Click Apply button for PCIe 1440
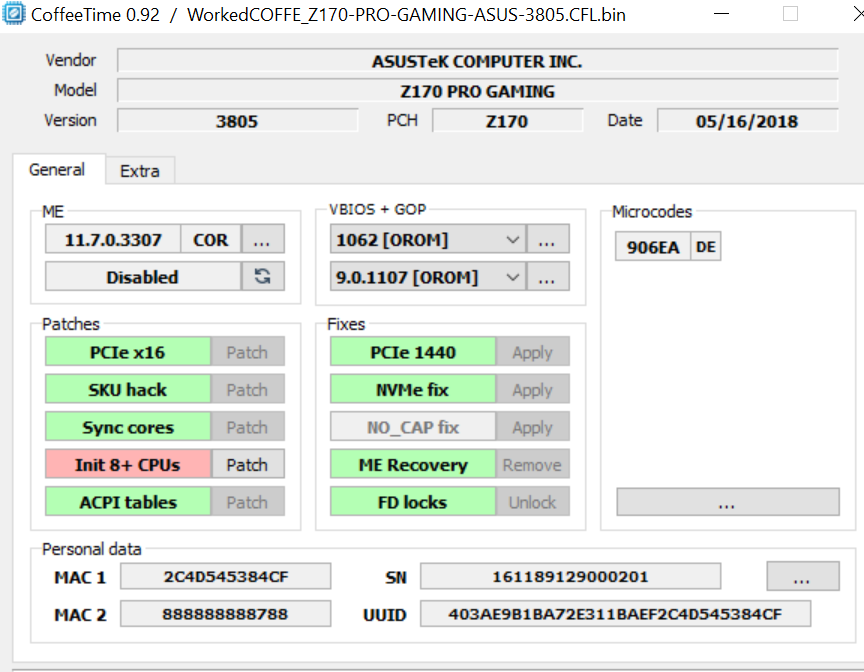Viewport: 864px width, 672px height. 532,351
